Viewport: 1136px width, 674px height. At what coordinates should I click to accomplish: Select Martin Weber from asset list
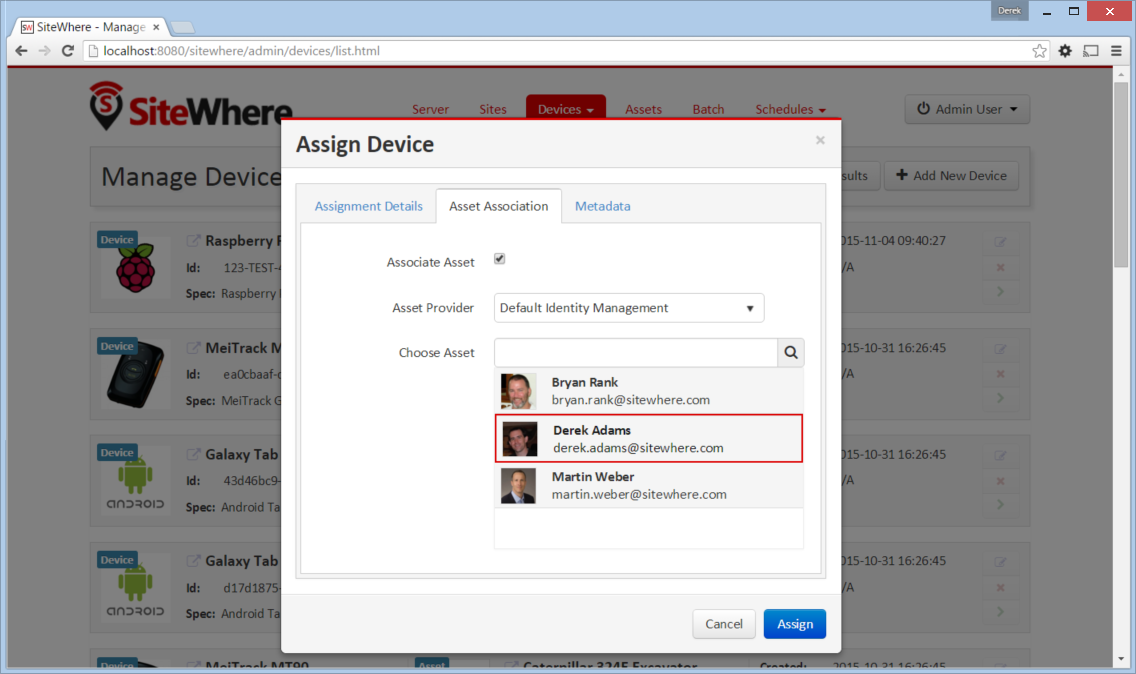point(648,486)
